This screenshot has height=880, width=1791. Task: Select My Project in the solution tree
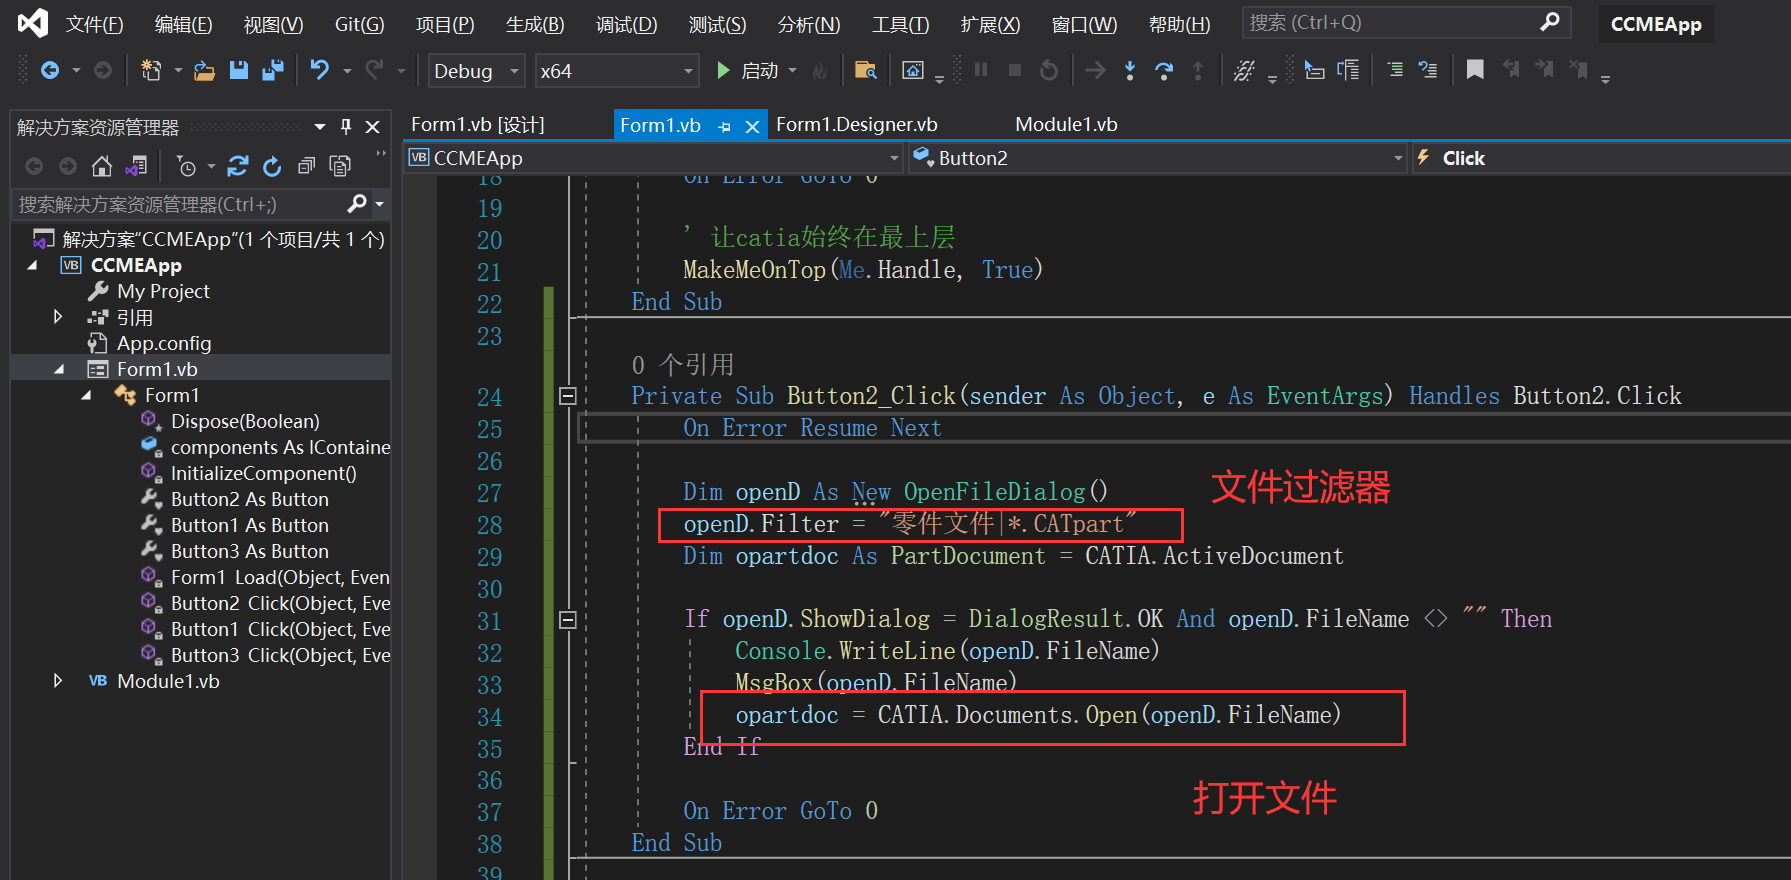point(163,291)
